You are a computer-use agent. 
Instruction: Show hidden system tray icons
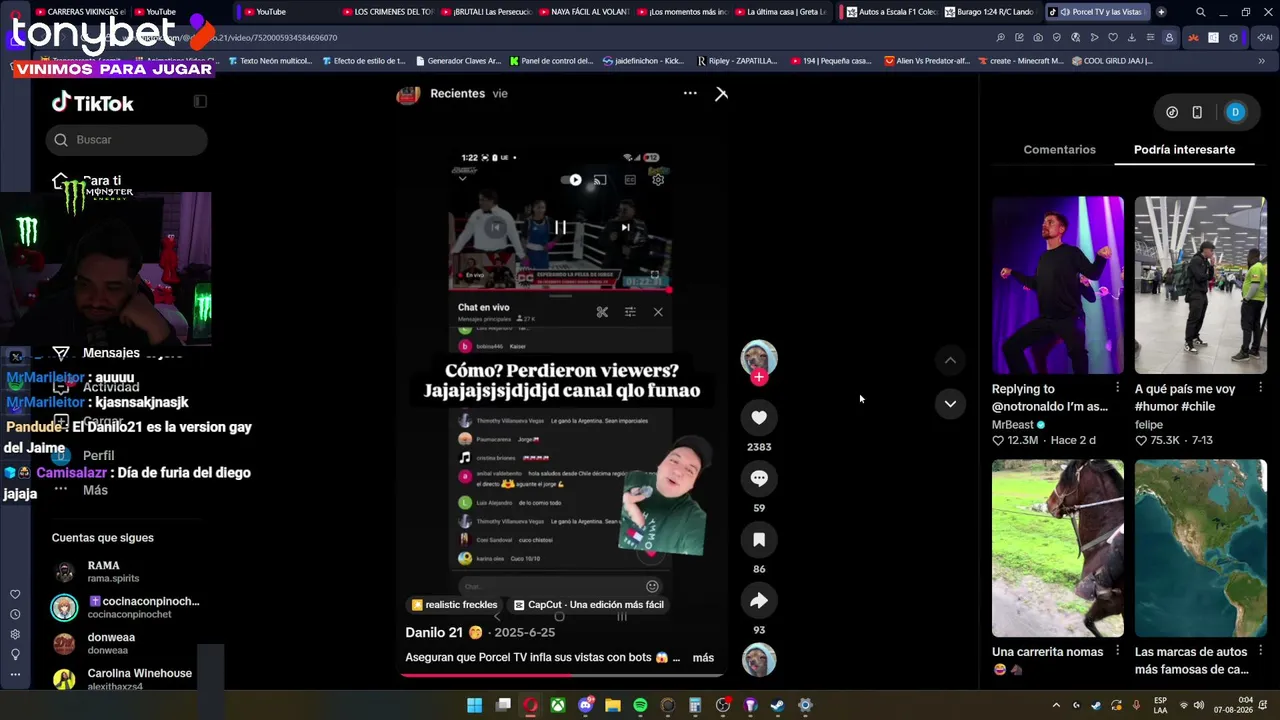(x=1056, y=705)
